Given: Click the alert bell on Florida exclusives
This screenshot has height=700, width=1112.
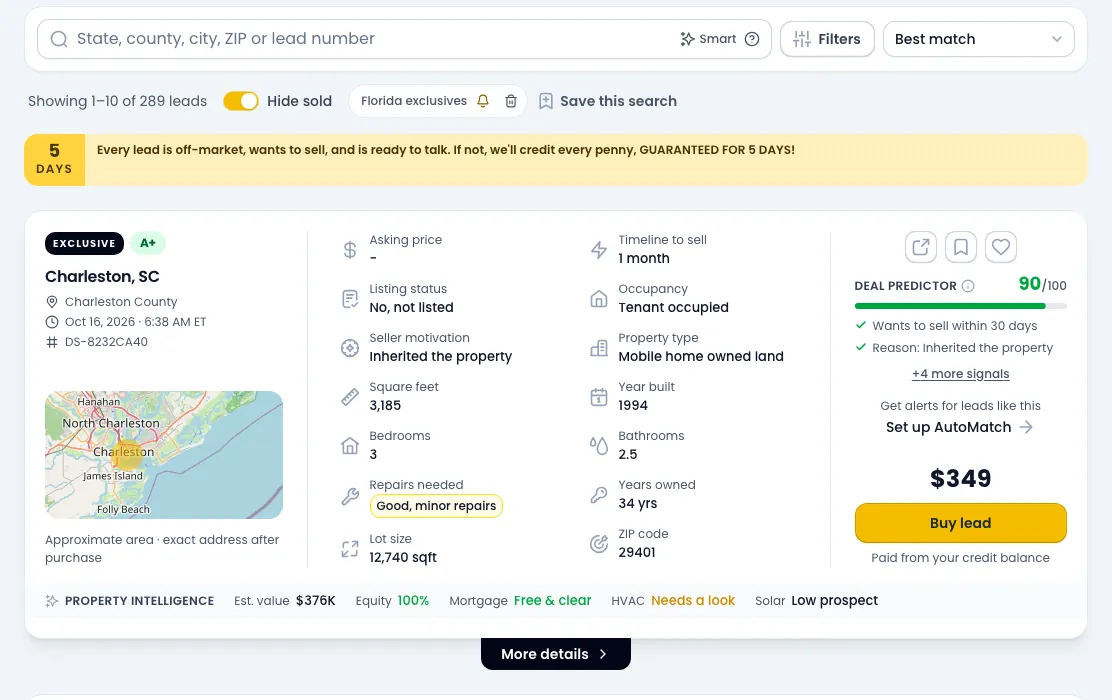Looking at the screenshot, I should 483,101.
